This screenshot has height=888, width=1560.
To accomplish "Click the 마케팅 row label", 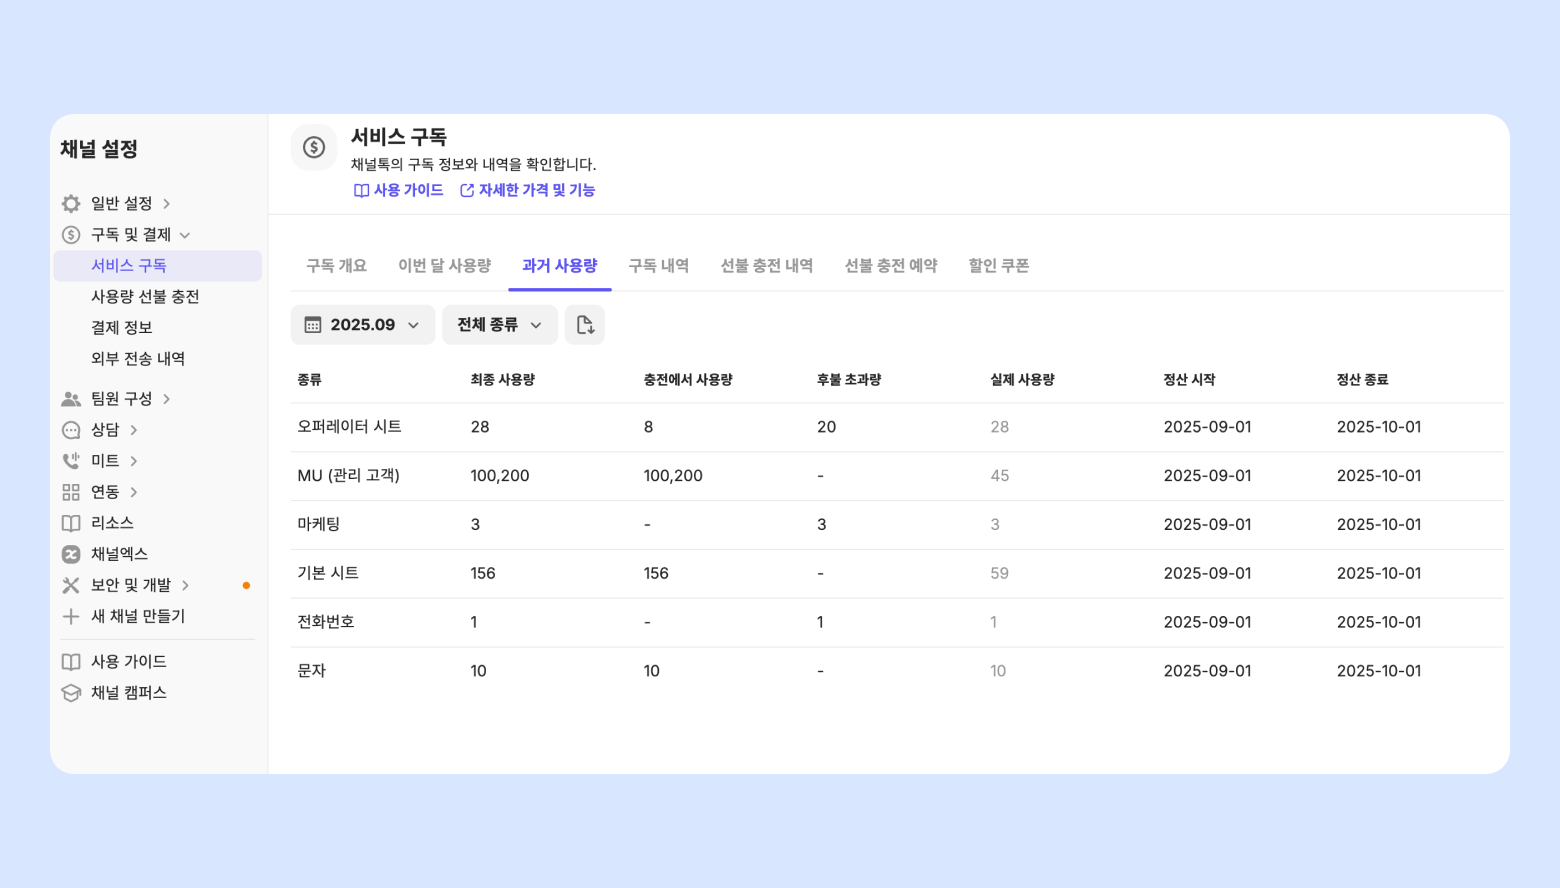I will click(319, 525).
